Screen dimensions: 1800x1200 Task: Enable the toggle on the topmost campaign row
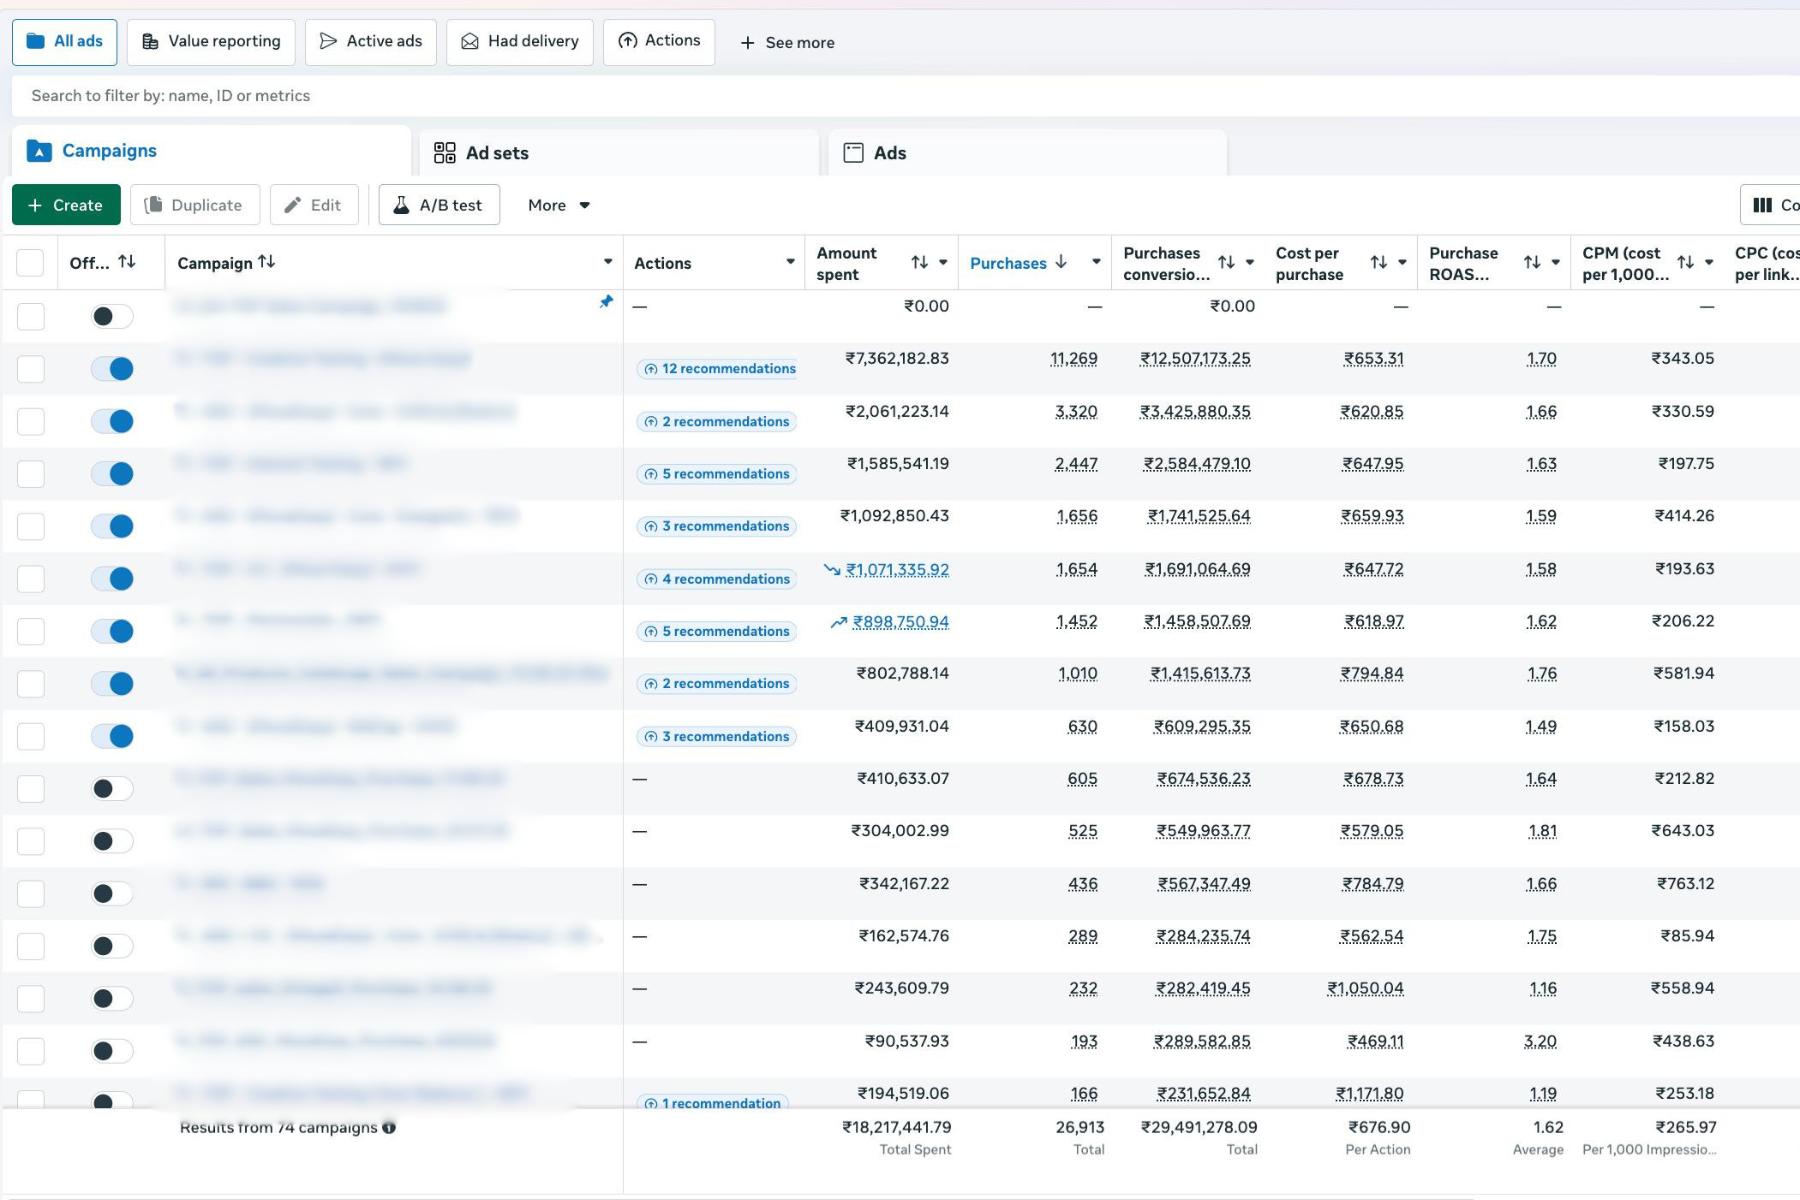110,315
